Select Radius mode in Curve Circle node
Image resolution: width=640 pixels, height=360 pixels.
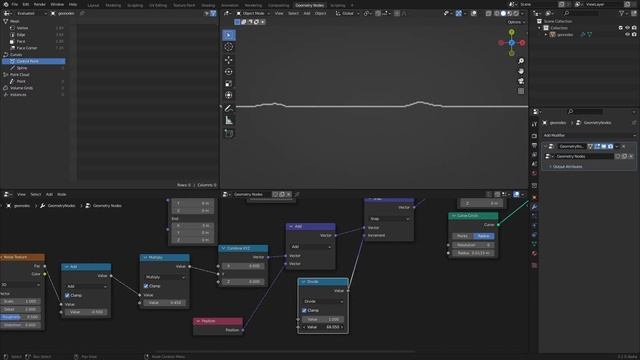click(484, 236)
